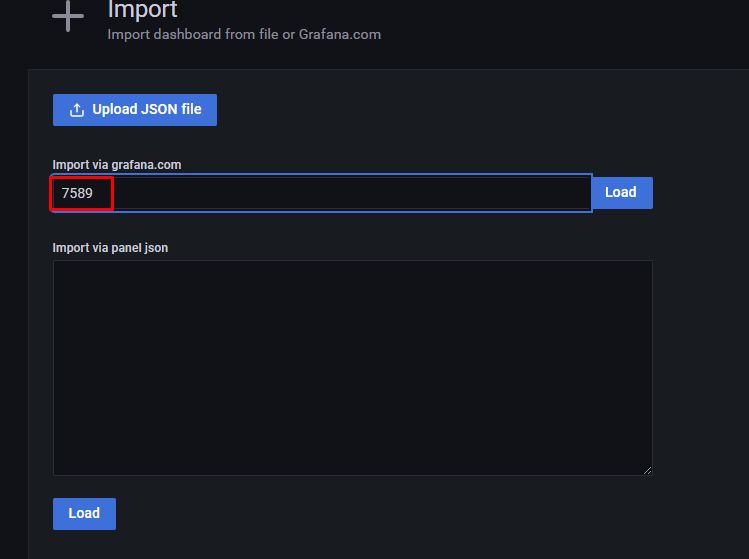
Task: Click blank panel area right of Upload button
Action: pos(435,110)
